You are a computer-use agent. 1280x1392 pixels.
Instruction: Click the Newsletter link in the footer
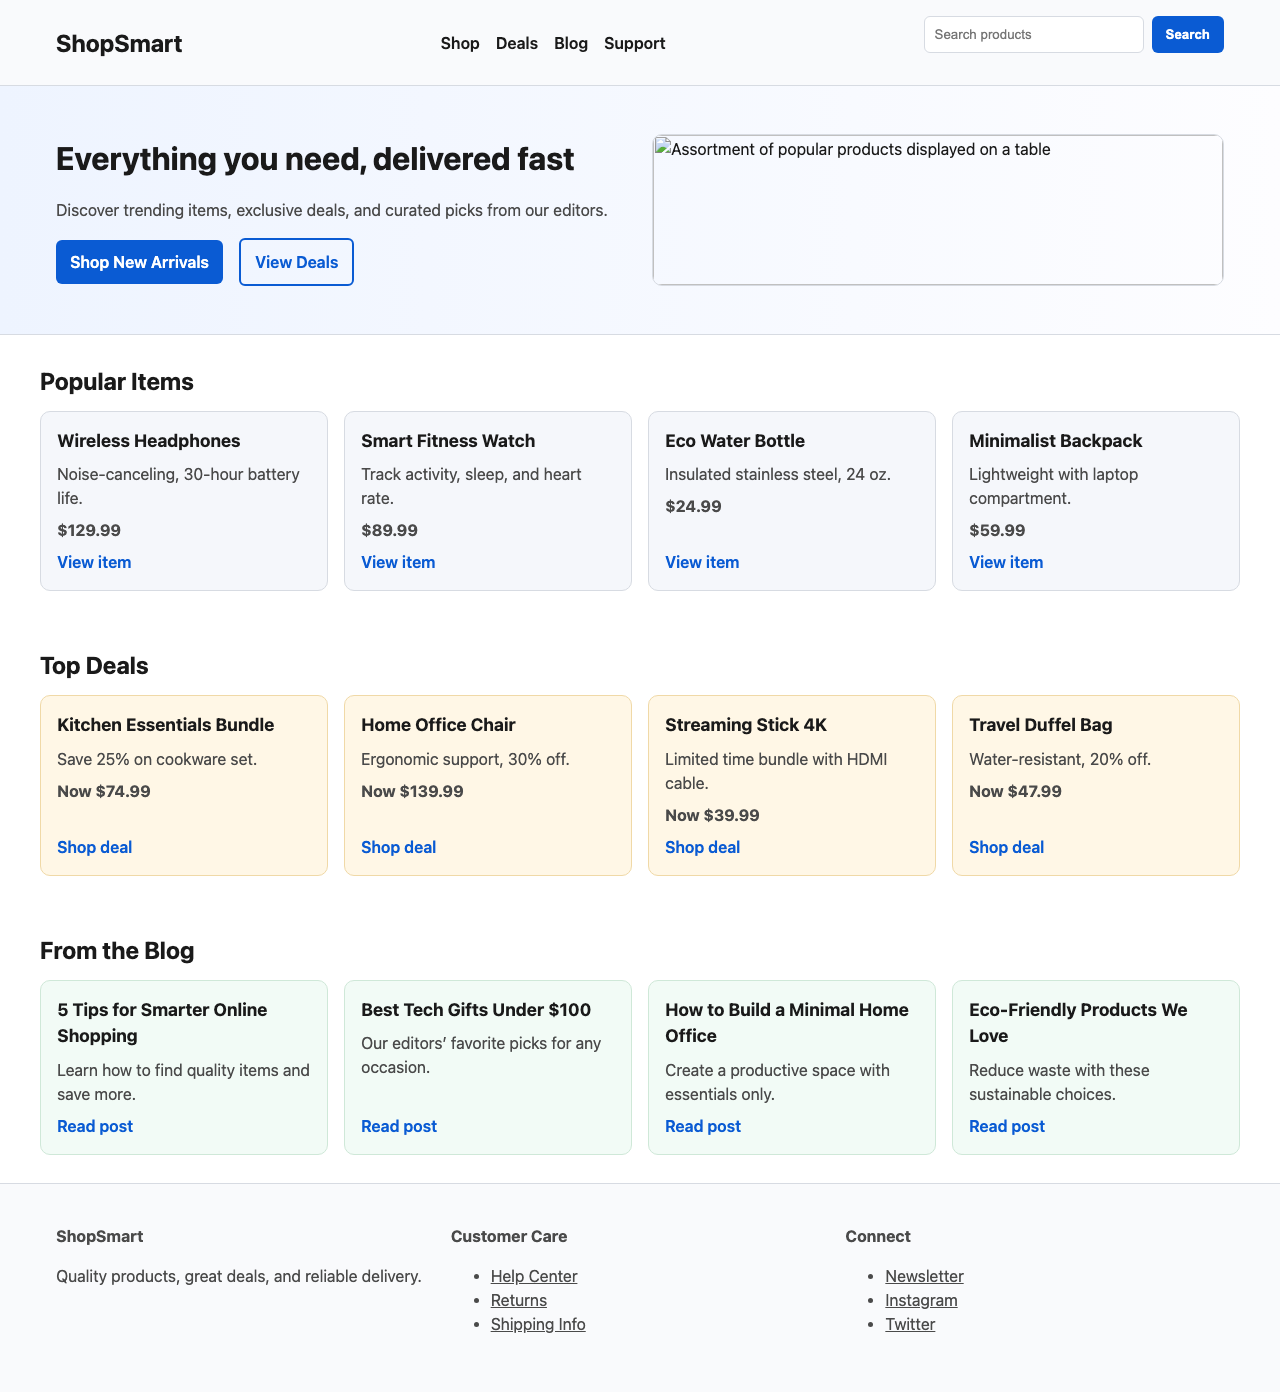tap(924, 1276)
